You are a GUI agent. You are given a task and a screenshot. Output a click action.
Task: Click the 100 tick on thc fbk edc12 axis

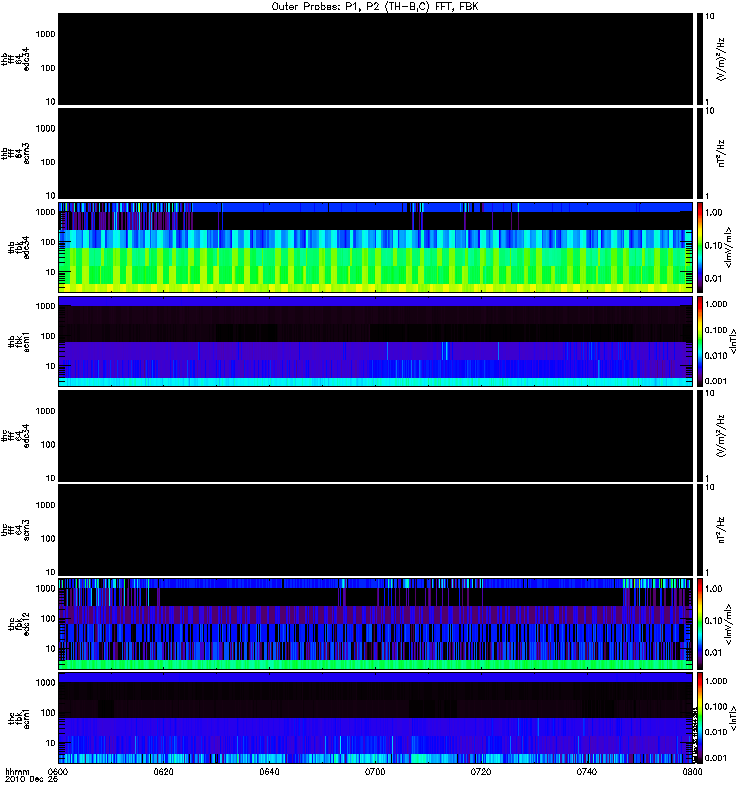[47, 619]
